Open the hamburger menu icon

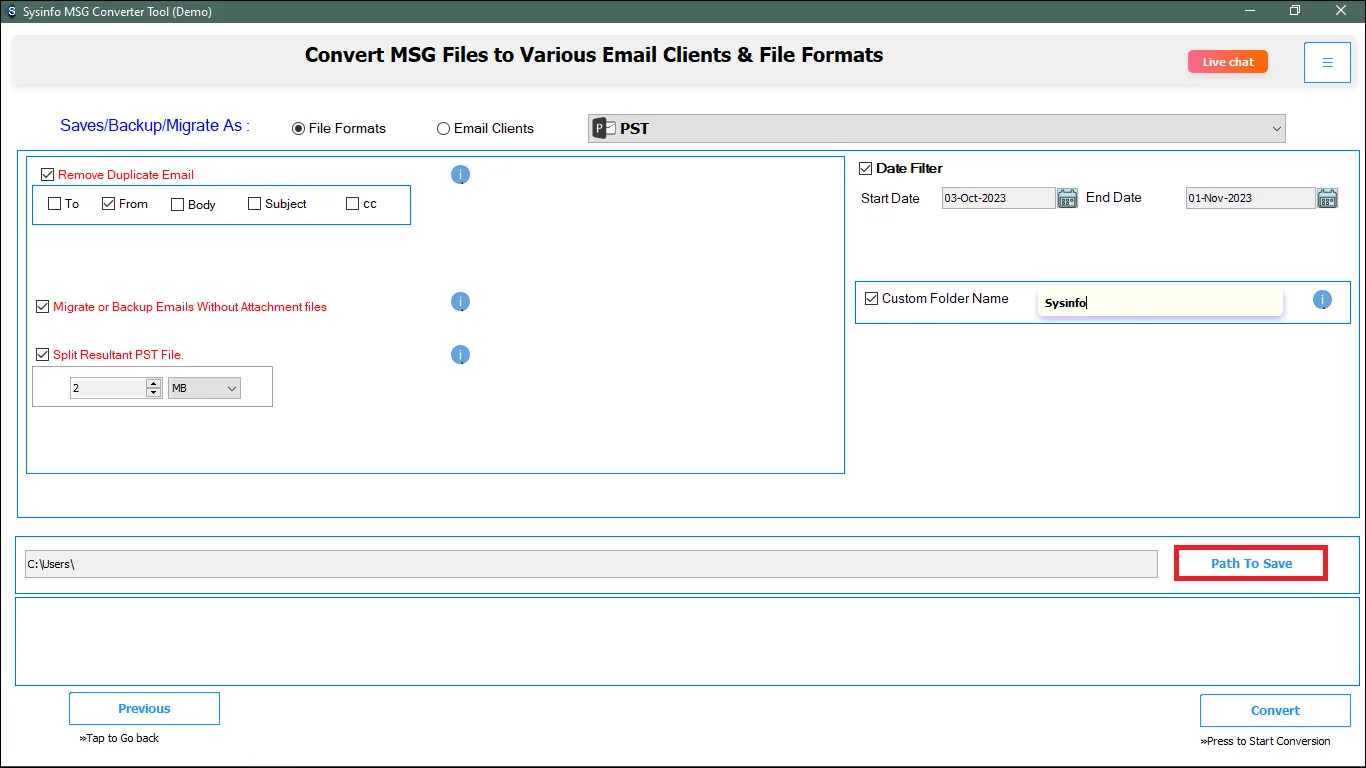click(1327, 63)
